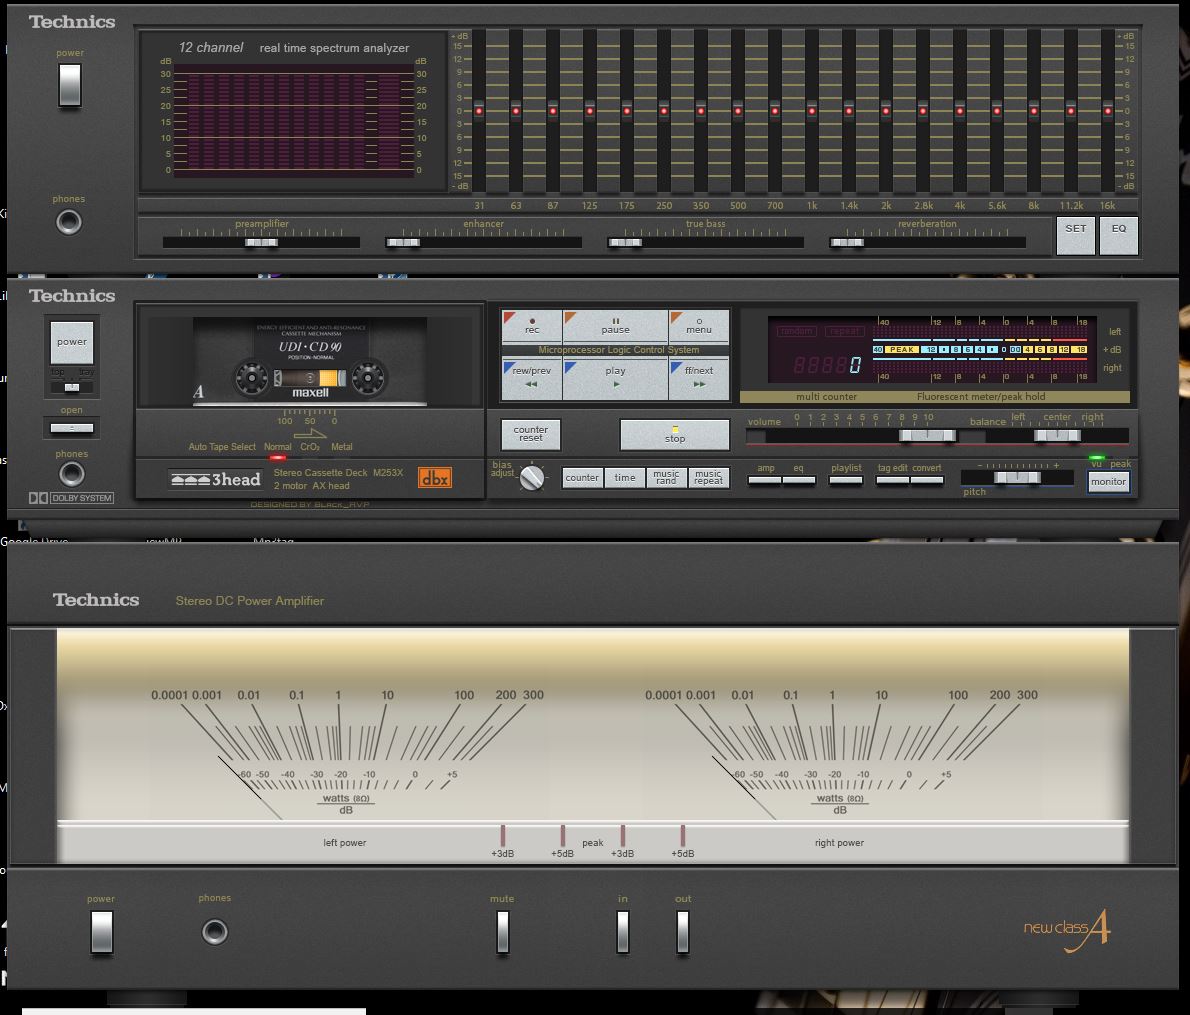The height and width of the screenshot is (1015, 1190).
Task: Click the 31 Hz equalizer band slider
Action: tap(479, 111)
